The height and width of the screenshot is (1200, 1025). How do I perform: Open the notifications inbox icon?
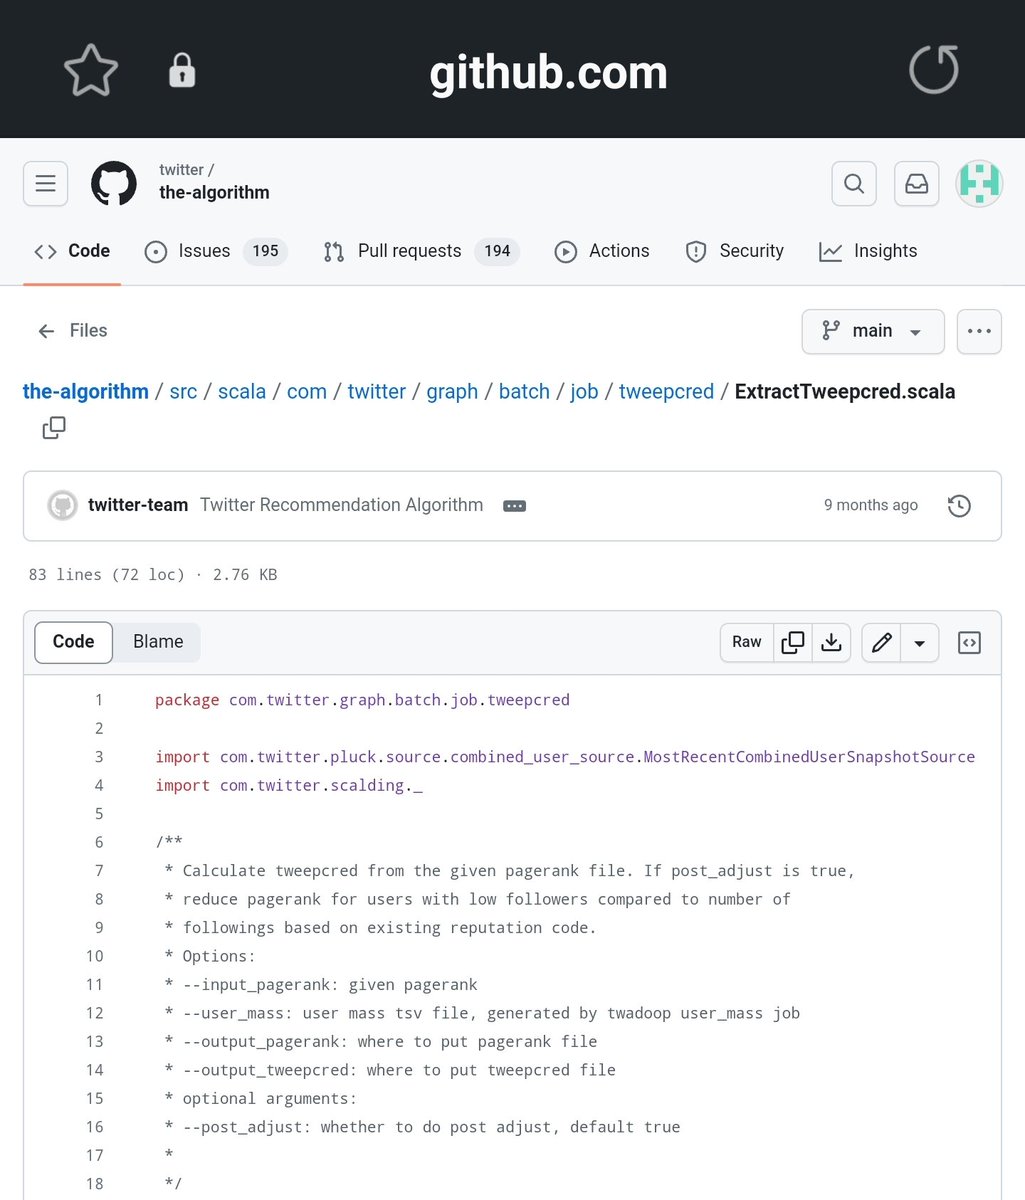tap(916, 184)
